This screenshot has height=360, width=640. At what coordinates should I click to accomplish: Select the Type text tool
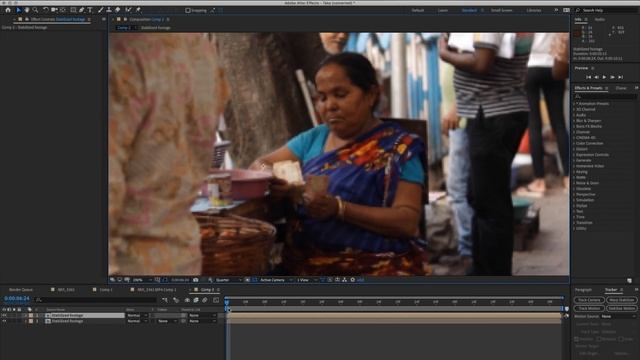(x=90, y=10)
